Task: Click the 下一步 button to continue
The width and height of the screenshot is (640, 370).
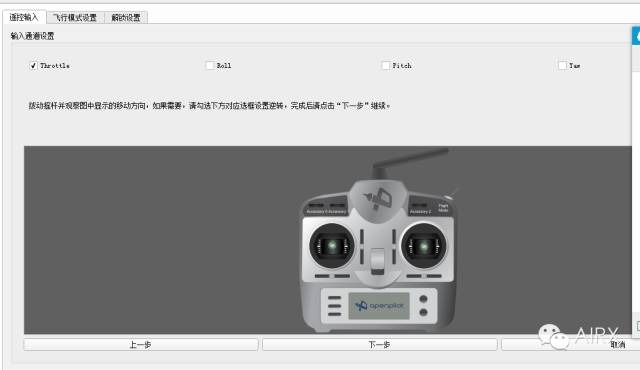Action: coord(380,345)
